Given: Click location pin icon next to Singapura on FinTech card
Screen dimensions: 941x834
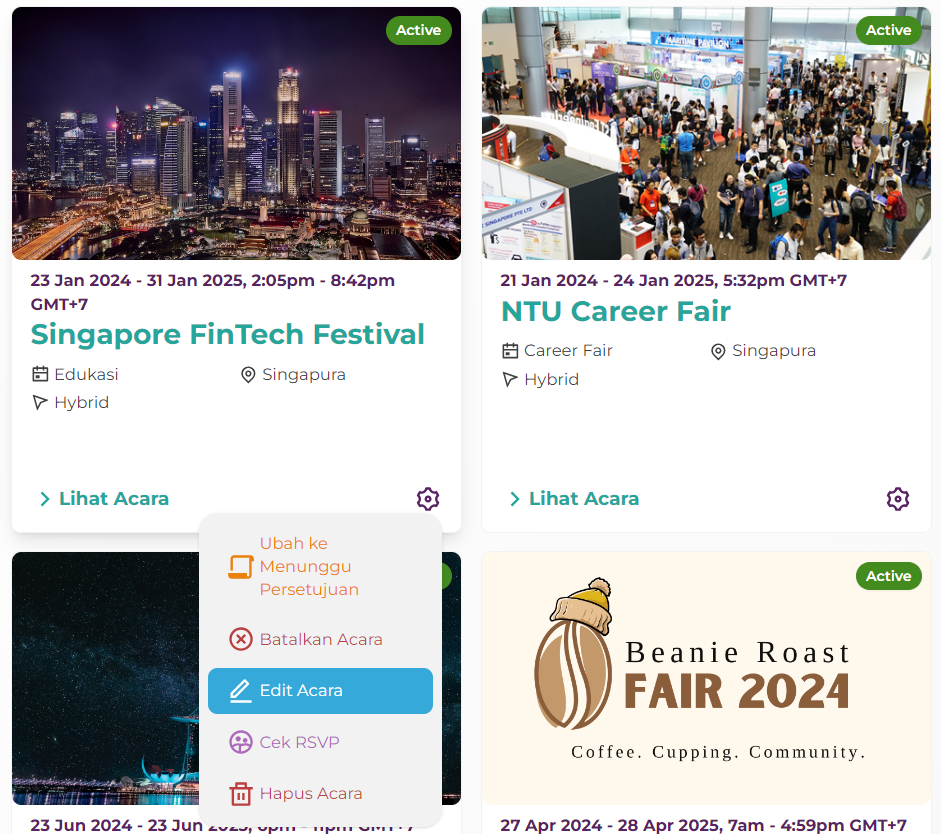Looking at the screenshot, I should [248, 375].
